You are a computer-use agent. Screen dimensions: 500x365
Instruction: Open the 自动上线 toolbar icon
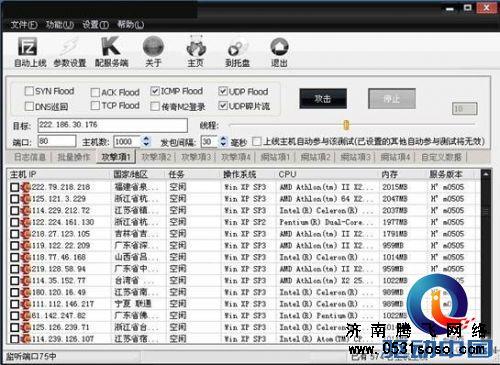tap(27, 46)
